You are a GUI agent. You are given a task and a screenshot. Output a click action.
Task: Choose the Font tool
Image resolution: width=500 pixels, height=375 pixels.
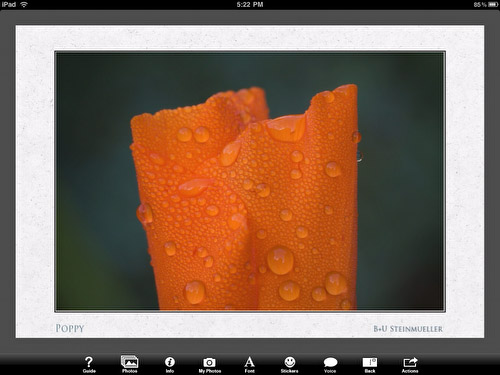coord(249,365)
